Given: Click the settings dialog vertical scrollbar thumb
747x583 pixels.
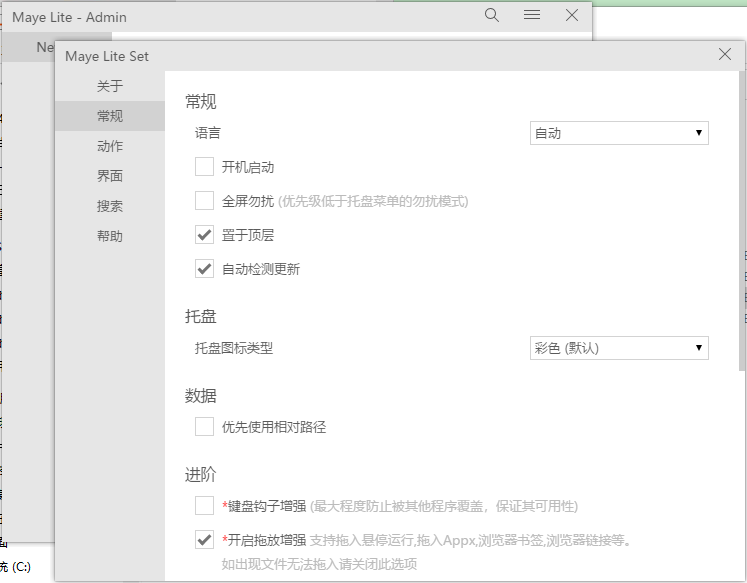Looking at the screenshot, I should [x=742, y=221].
